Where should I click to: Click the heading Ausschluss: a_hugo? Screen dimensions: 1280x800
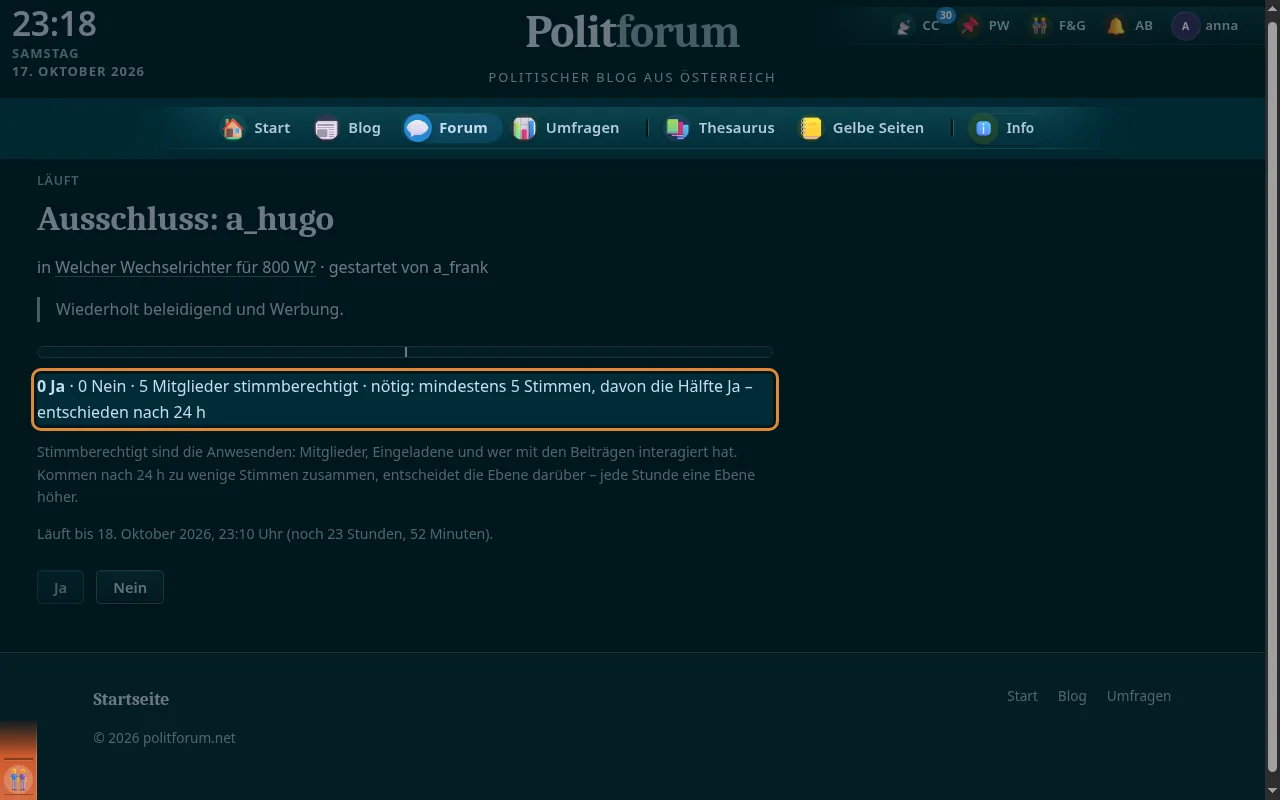185,219
